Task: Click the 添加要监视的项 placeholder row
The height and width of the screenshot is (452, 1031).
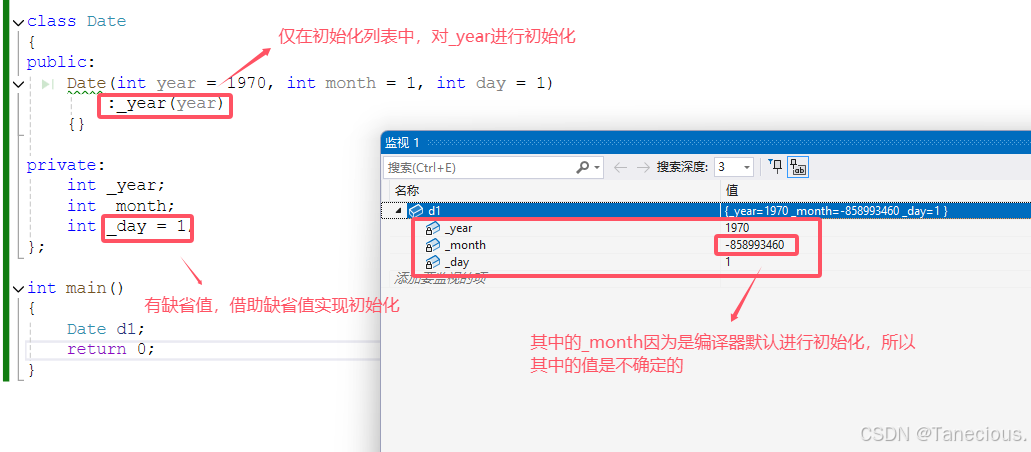Action: click(440, 279)
